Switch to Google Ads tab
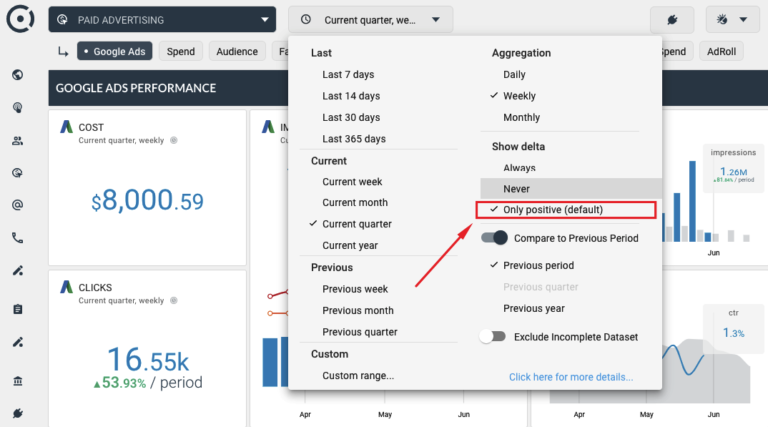The image size is (768, 427). coord(115,51)
